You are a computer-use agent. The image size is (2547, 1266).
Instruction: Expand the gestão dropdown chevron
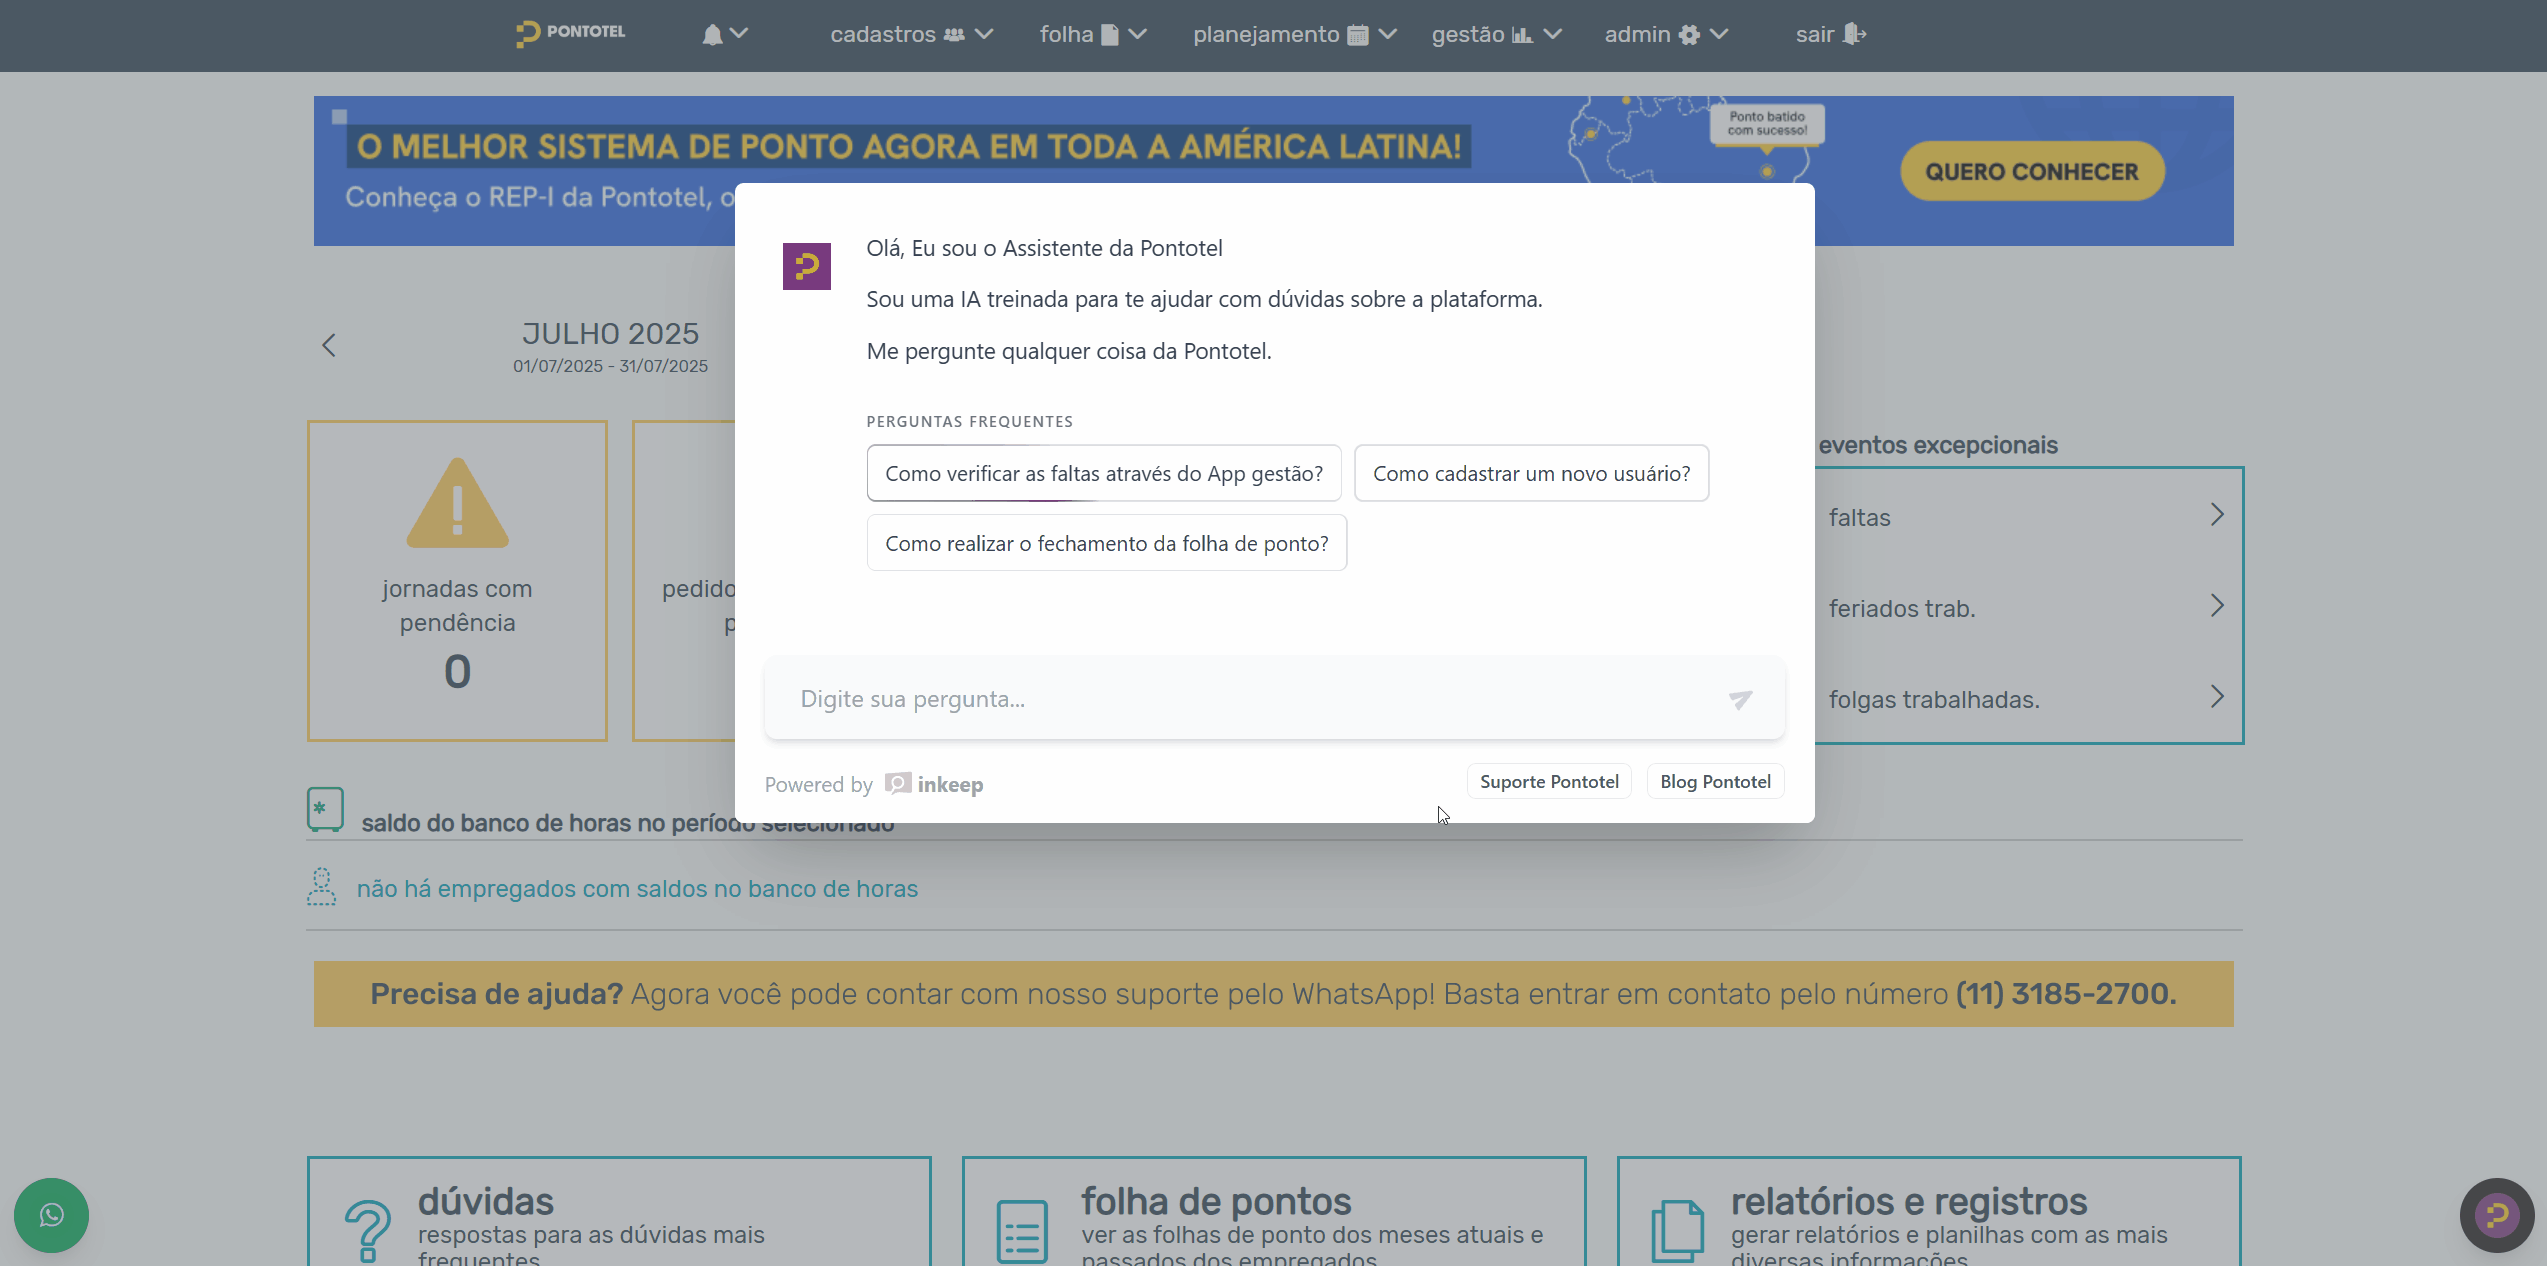1552,34
